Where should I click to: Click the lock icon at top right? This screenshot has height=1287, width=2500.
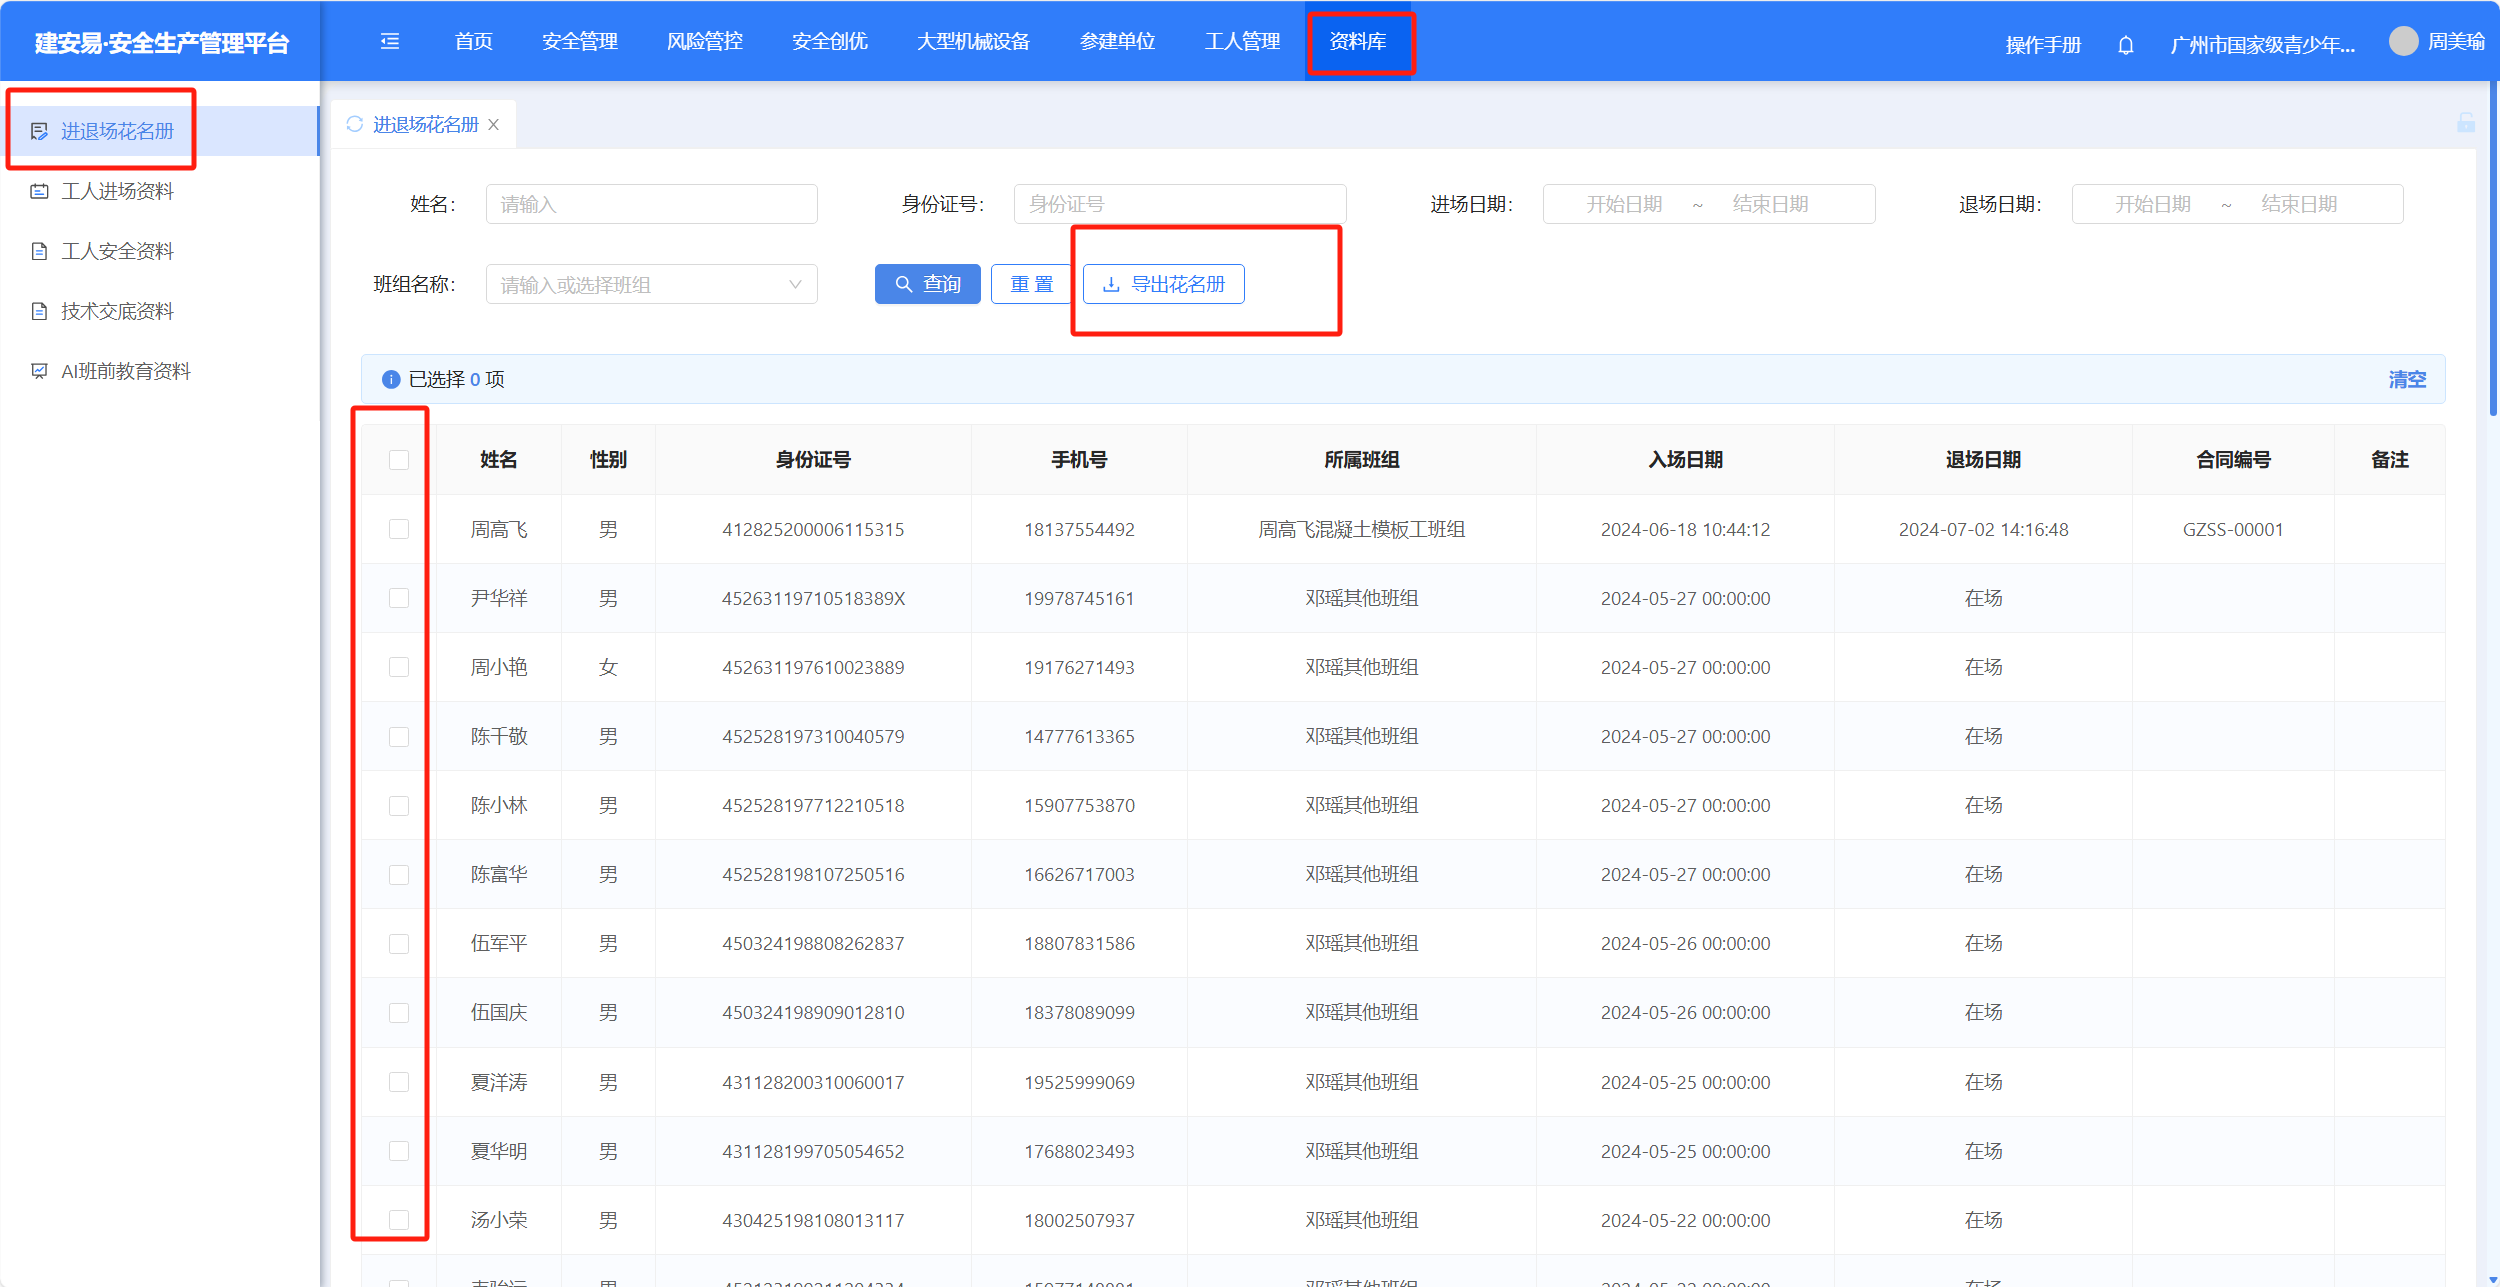(2466, 123)
